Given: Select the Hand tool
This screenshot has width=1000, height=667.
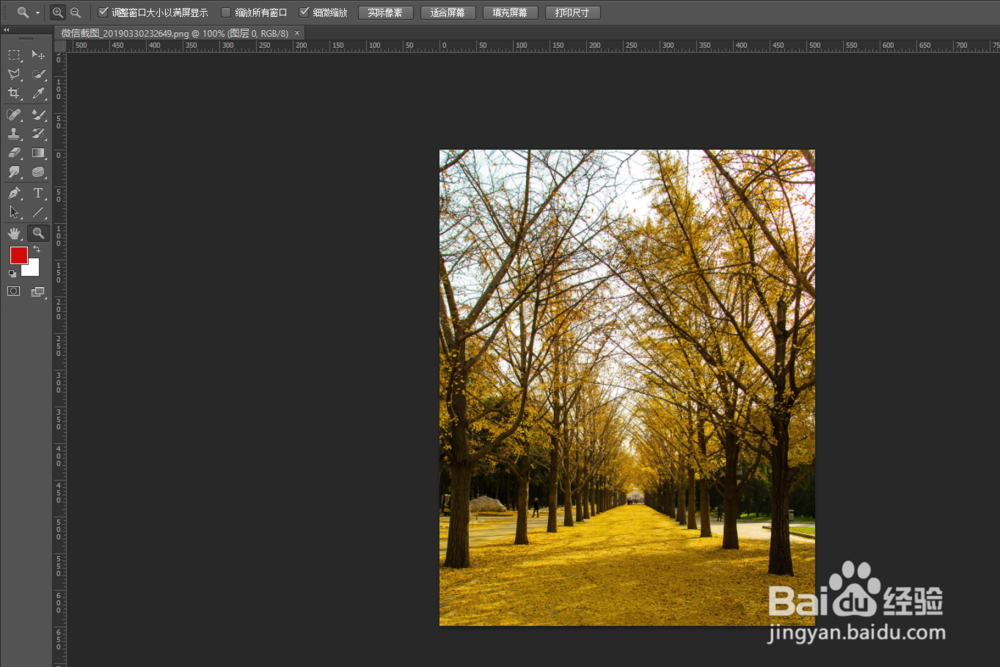Looking at the screenshot, I should point(14,233).
